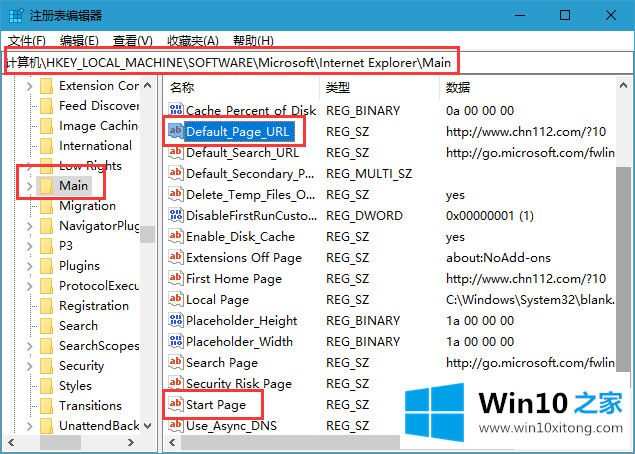Screen dimensions: 635x454
Task: Click tree pane scroll up arrow
Action: (x=147, y=85)
